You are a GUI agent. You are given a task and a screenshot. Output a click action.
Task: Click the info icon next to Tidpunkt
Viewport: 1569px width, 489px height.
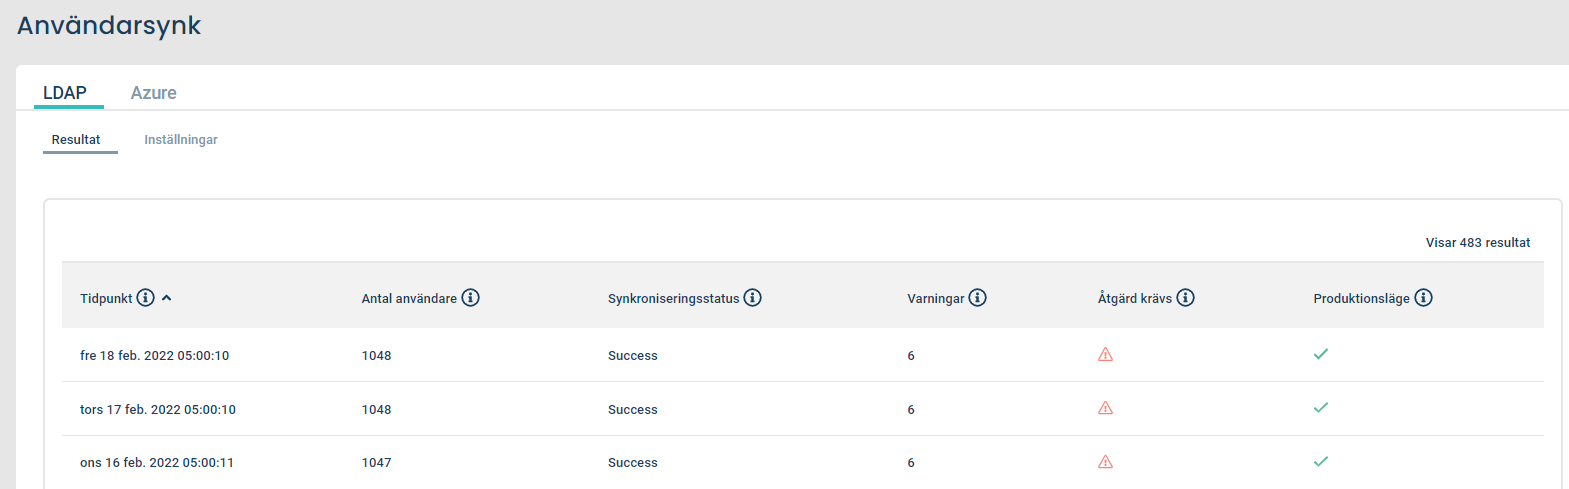click(x=146, y=298)
